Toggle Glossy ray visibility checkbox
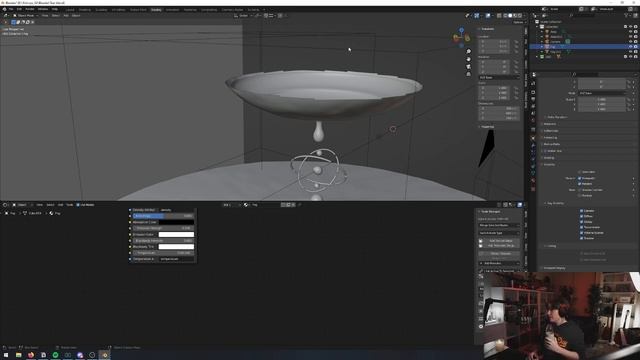640x360 pixels. (x=582, y=222)
